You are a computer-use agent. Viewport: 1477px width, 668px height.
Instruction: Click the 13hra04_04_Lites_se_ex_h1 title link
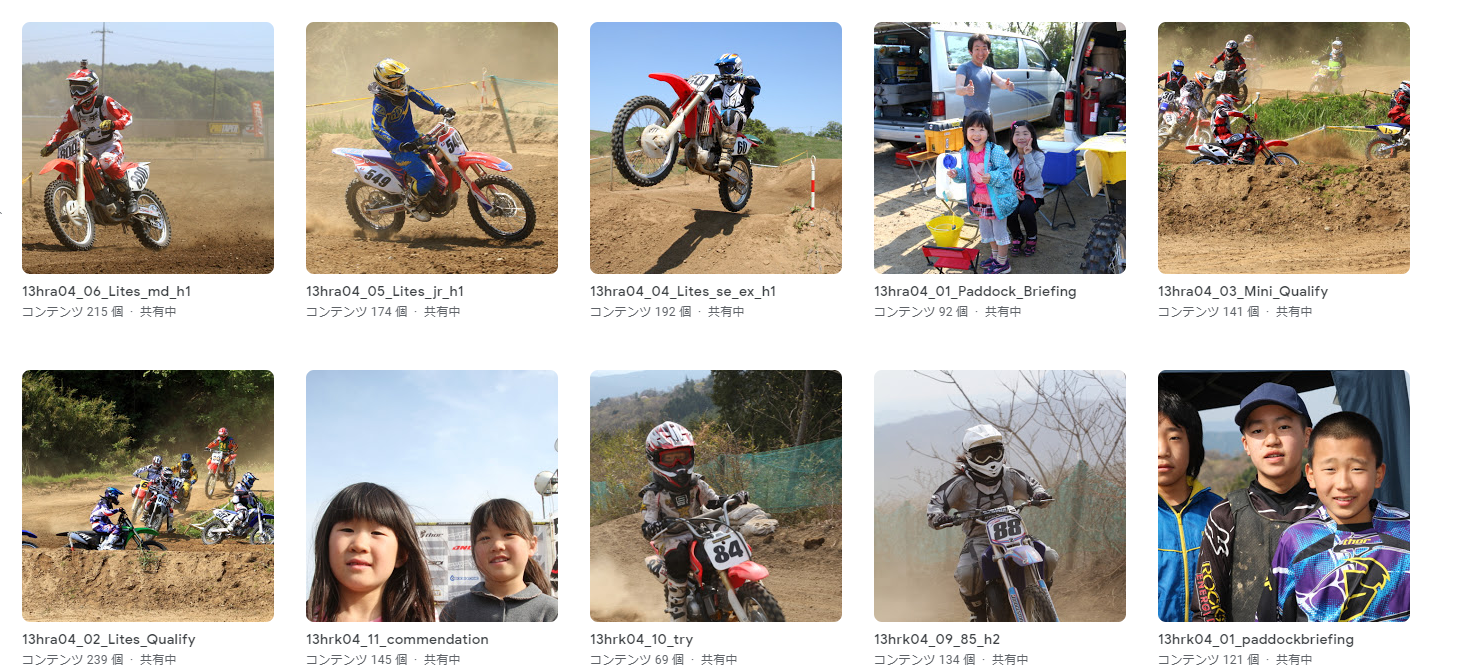(x=683, y=292)
